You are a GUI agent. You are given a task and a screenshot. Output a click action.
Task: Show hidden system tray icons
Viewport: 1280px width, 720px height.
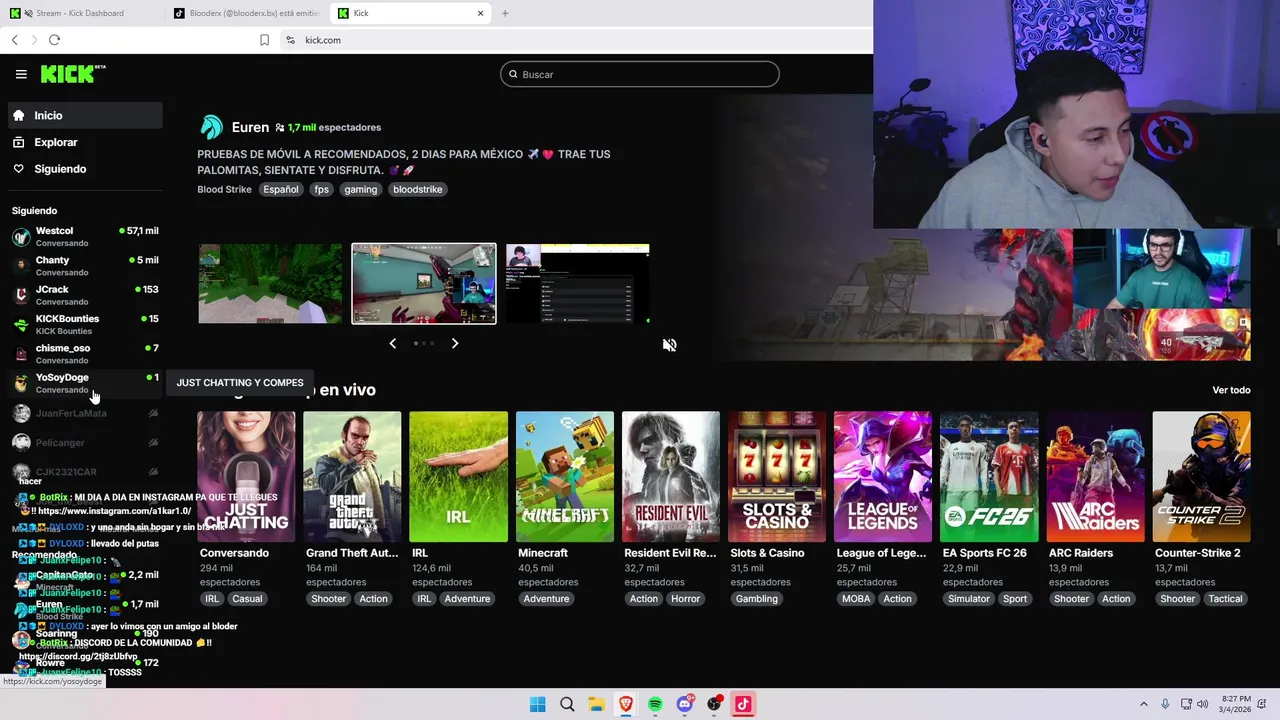click(x=1143, y=704)
